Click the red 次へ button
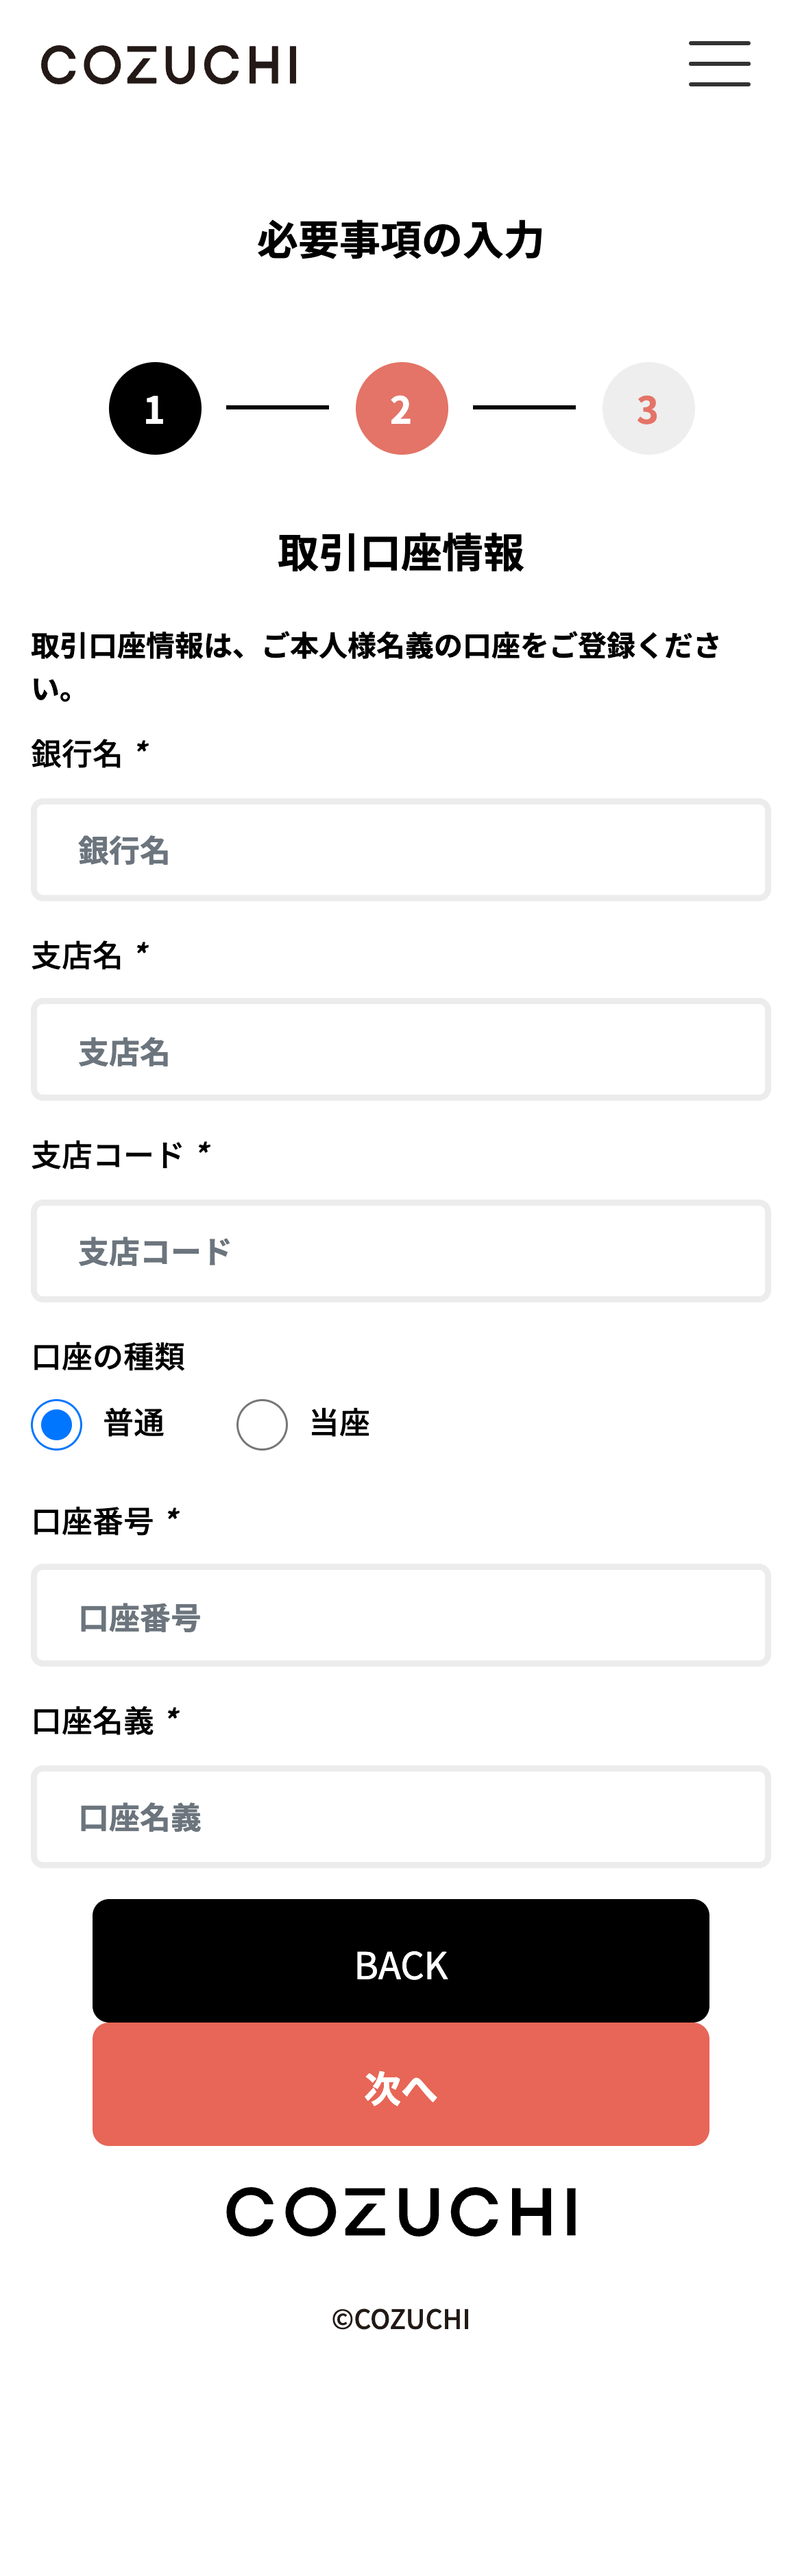The image size is (802, 2576). pos(401,2084)
